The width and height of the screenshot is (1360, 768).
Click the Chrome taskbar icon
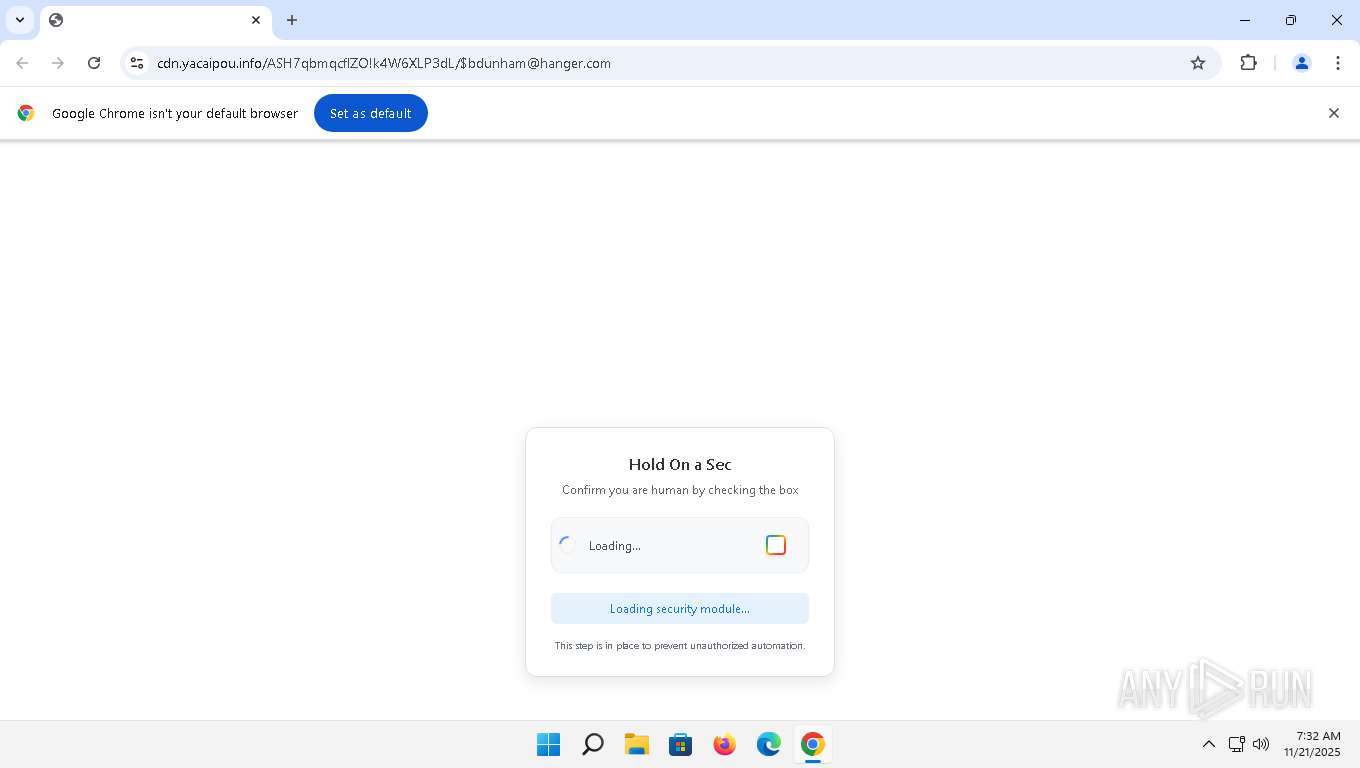(813, 744)
